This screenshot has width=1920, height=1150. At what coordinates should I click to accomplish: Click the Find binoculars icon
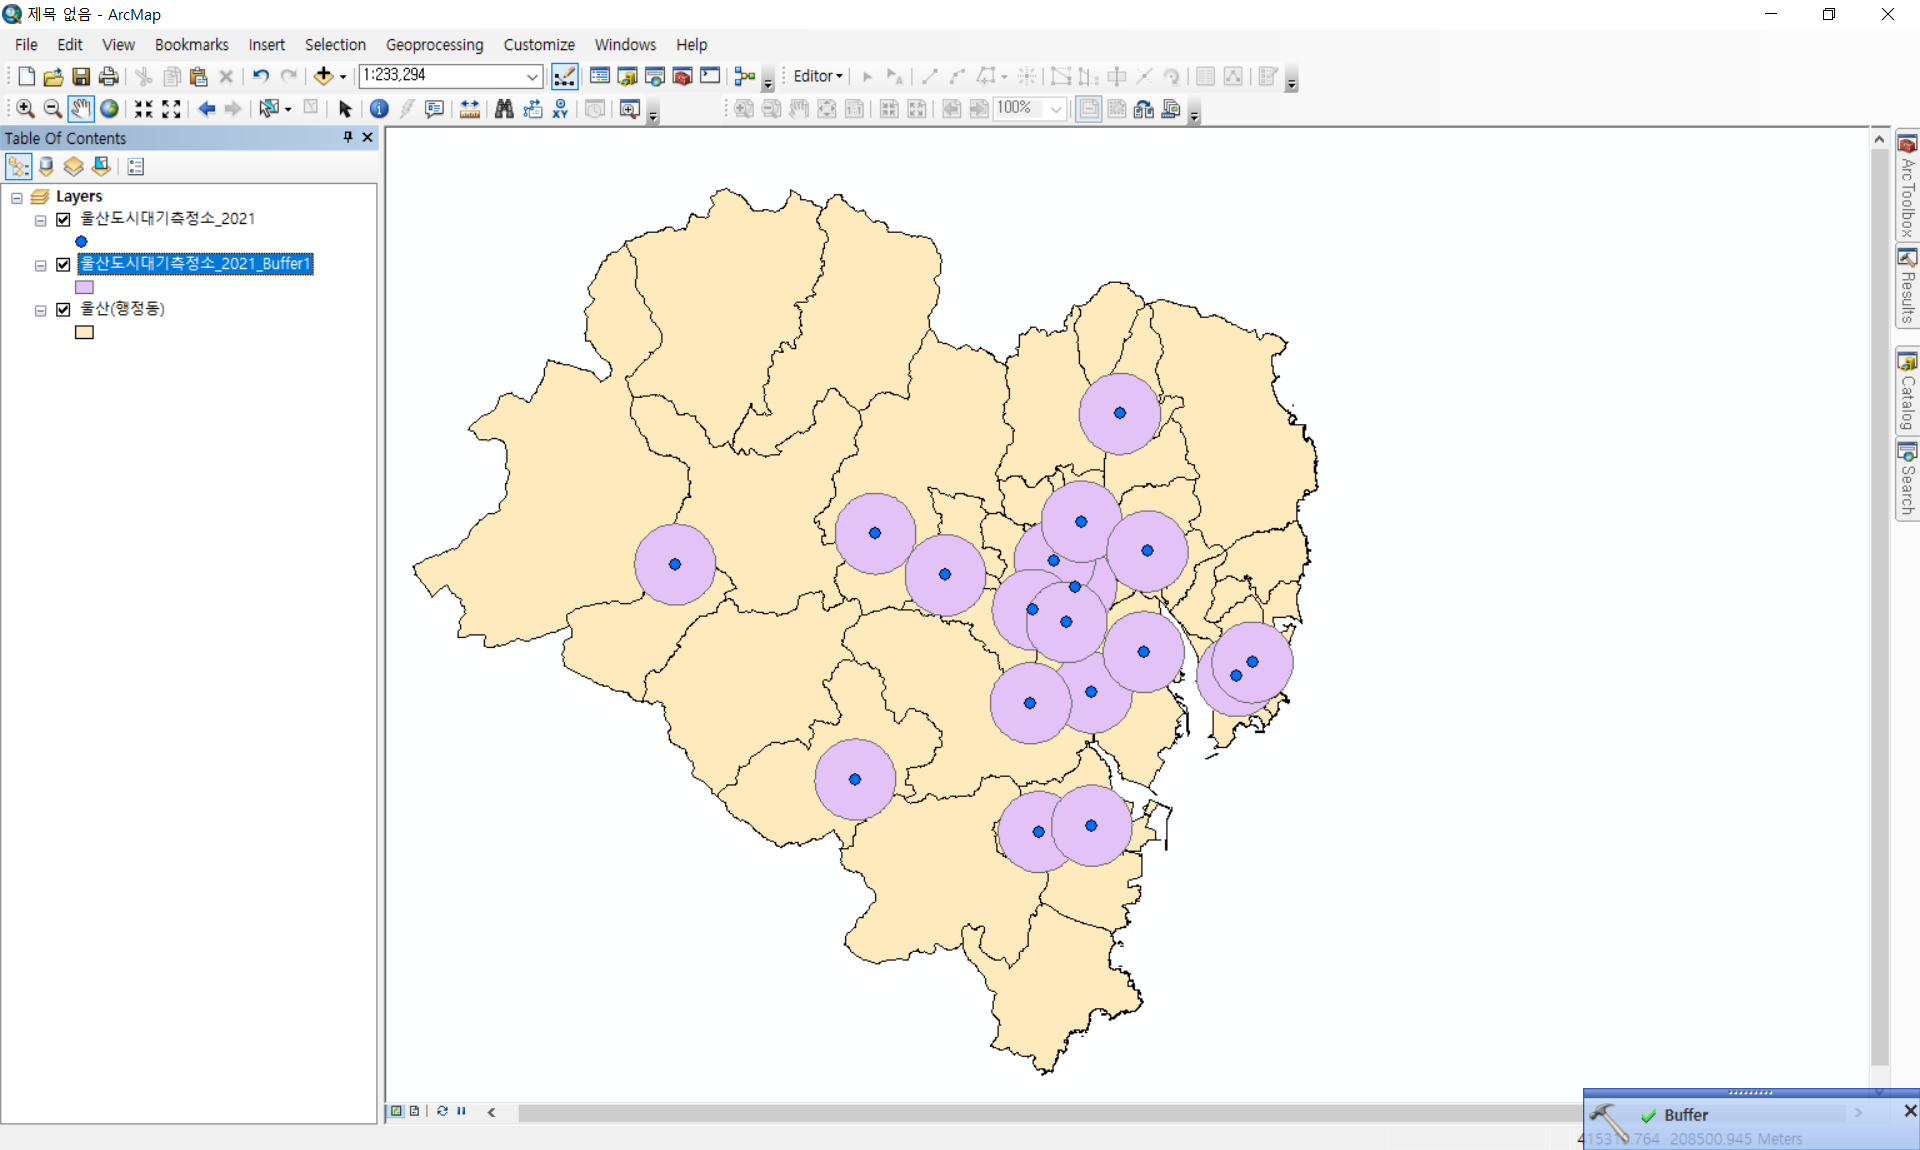coord(504,109)
